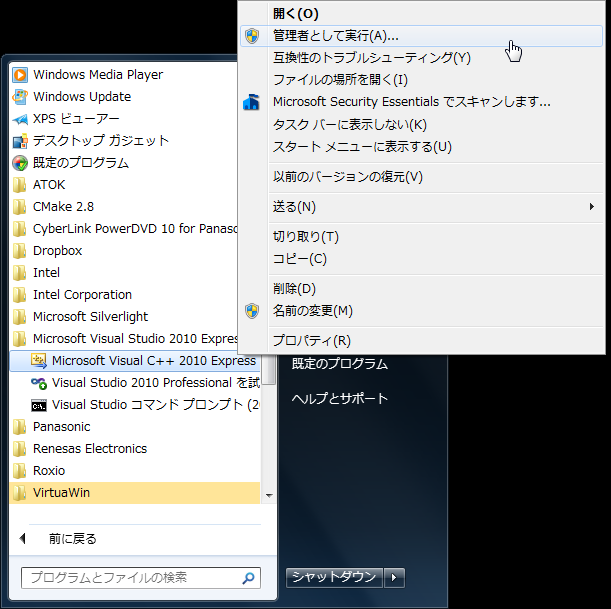611x609 pixels.
Task: Select 以前のバージョンの復元(V)
Action: [x=422, y=177]
